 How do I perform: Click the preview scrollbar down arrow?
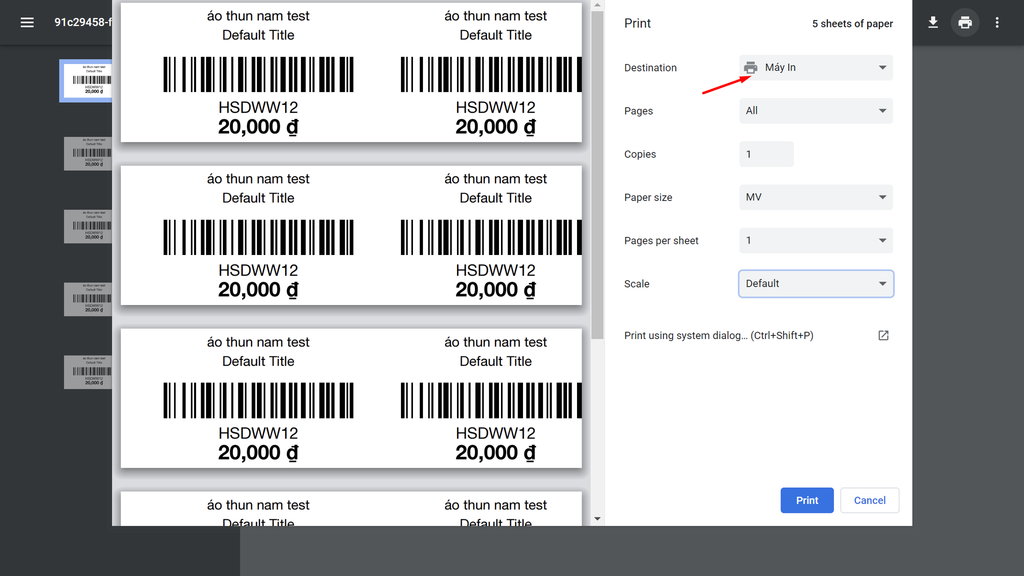pos(597,519)
